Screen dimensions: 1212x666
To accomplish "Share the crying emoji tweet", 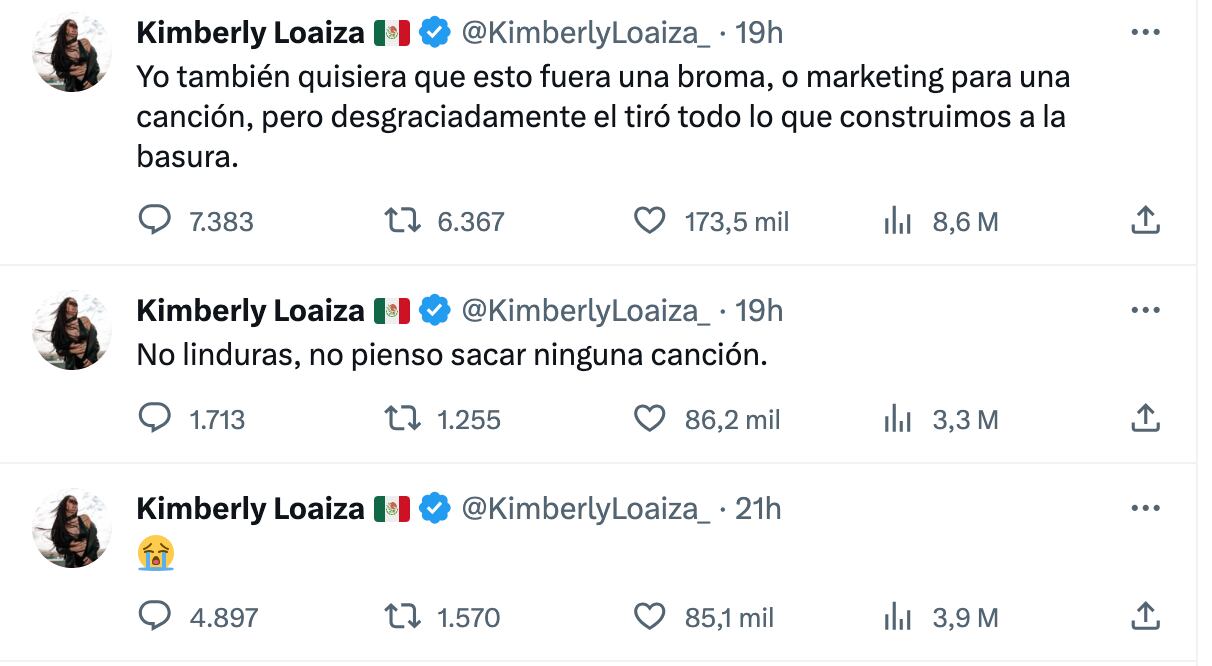I will pos(1144,616).
